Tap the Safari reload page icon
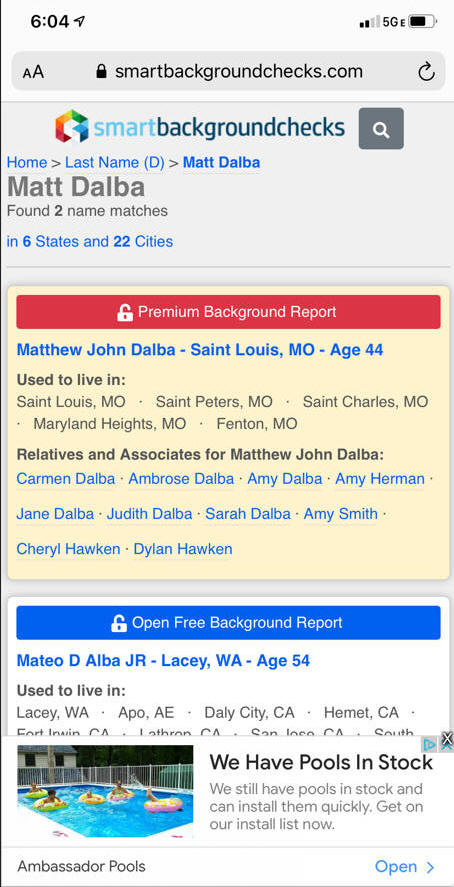This screenshot has height=887, width=454. [426, 72]
